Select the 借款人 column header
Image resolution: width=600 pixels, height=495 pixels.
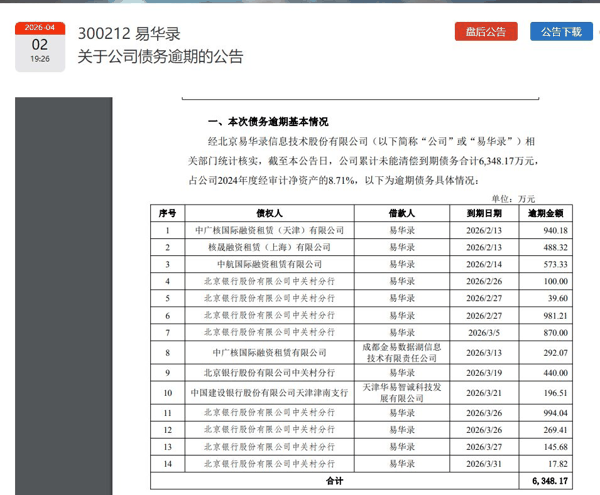point(400,214)
